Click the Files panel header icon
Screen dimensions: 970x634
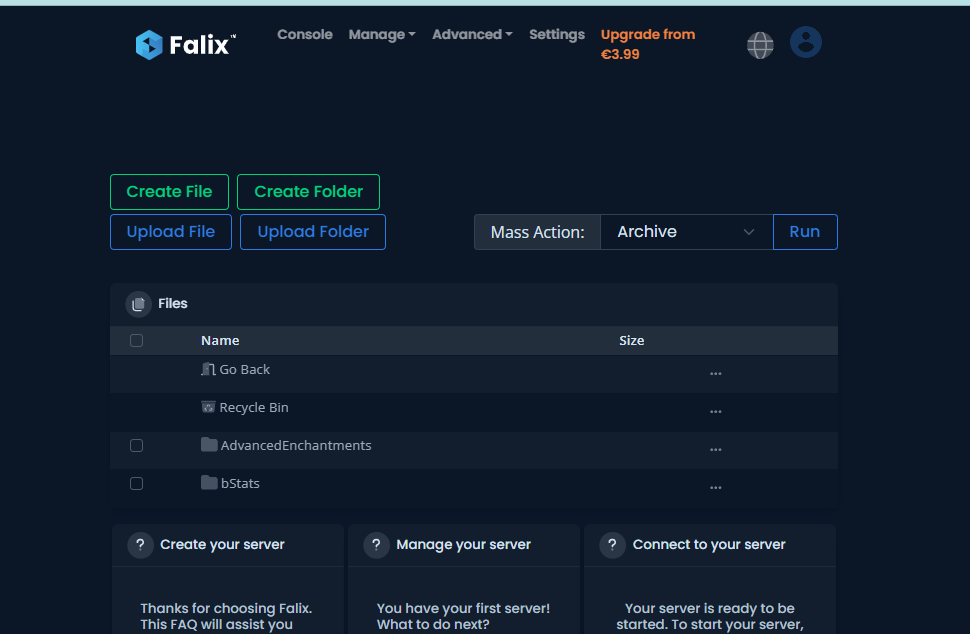point(139,304)
